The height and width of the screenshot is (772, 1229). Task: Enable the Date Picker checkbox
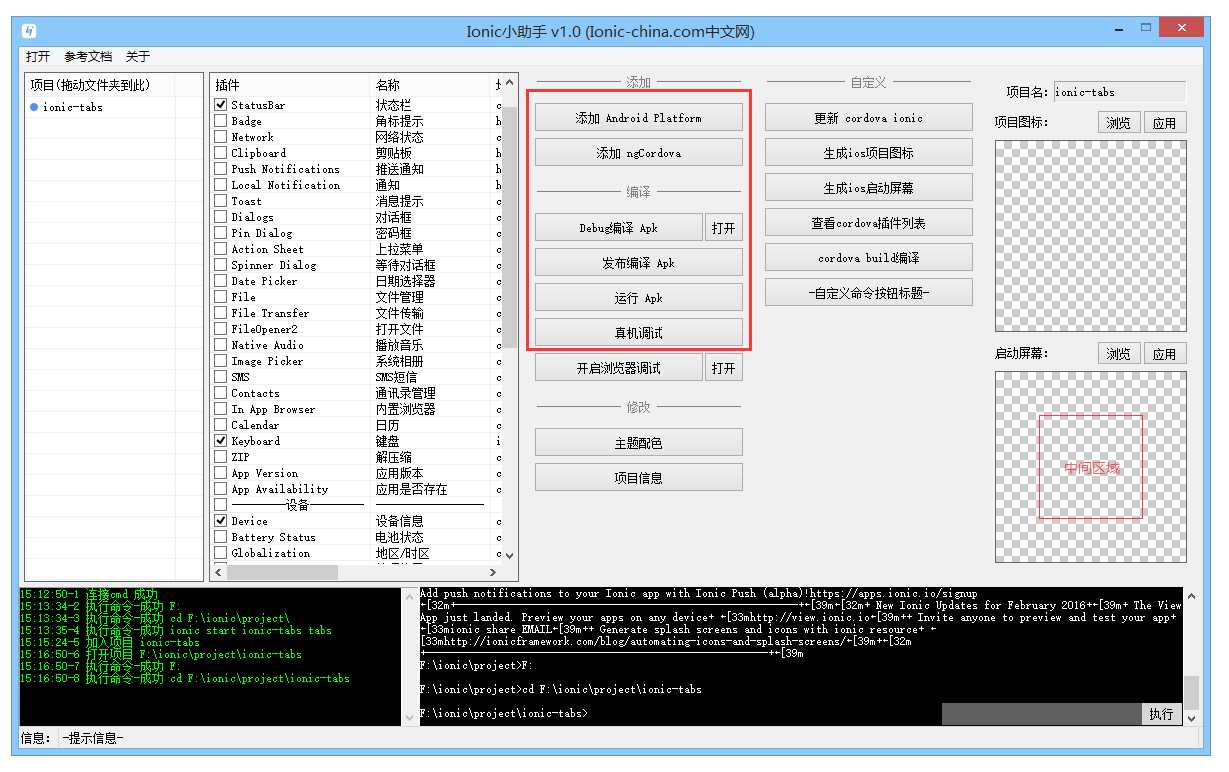pos(221,281)
